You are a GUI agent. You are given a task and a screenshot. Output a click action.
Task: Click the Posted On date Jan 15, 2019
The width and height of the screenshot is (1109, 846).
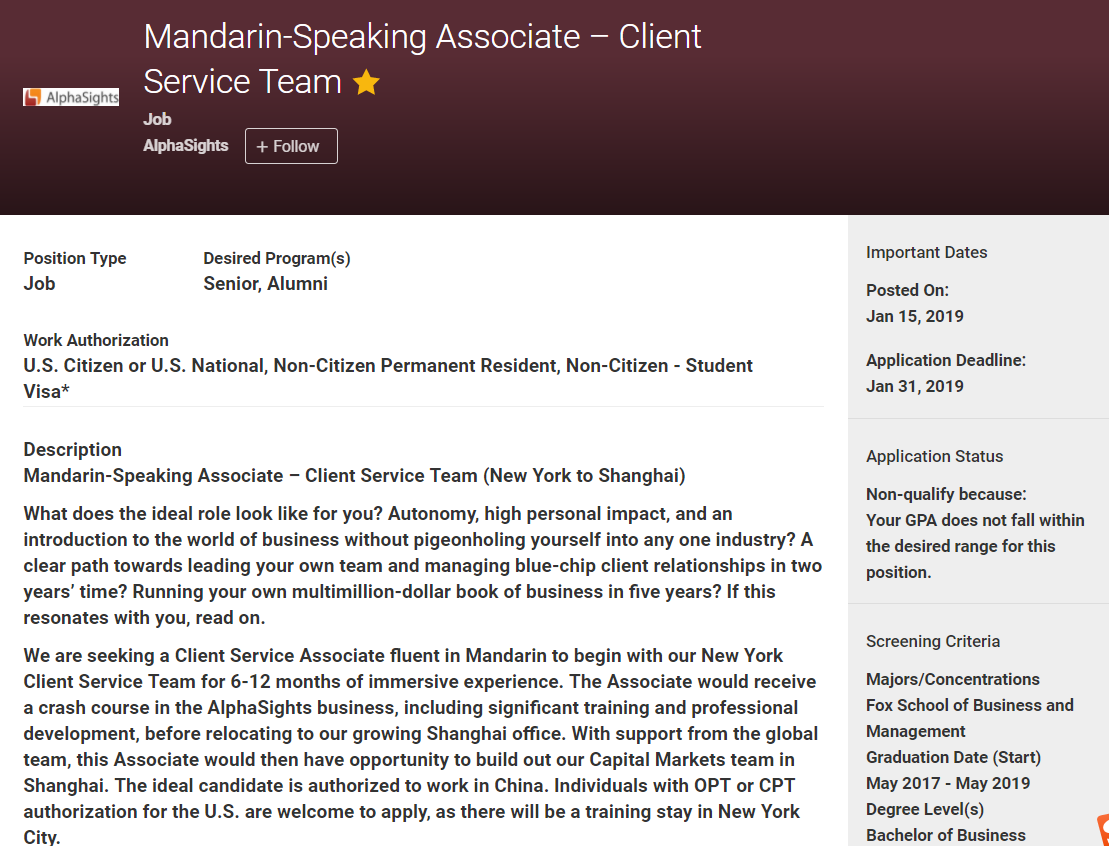click(915, 316)
